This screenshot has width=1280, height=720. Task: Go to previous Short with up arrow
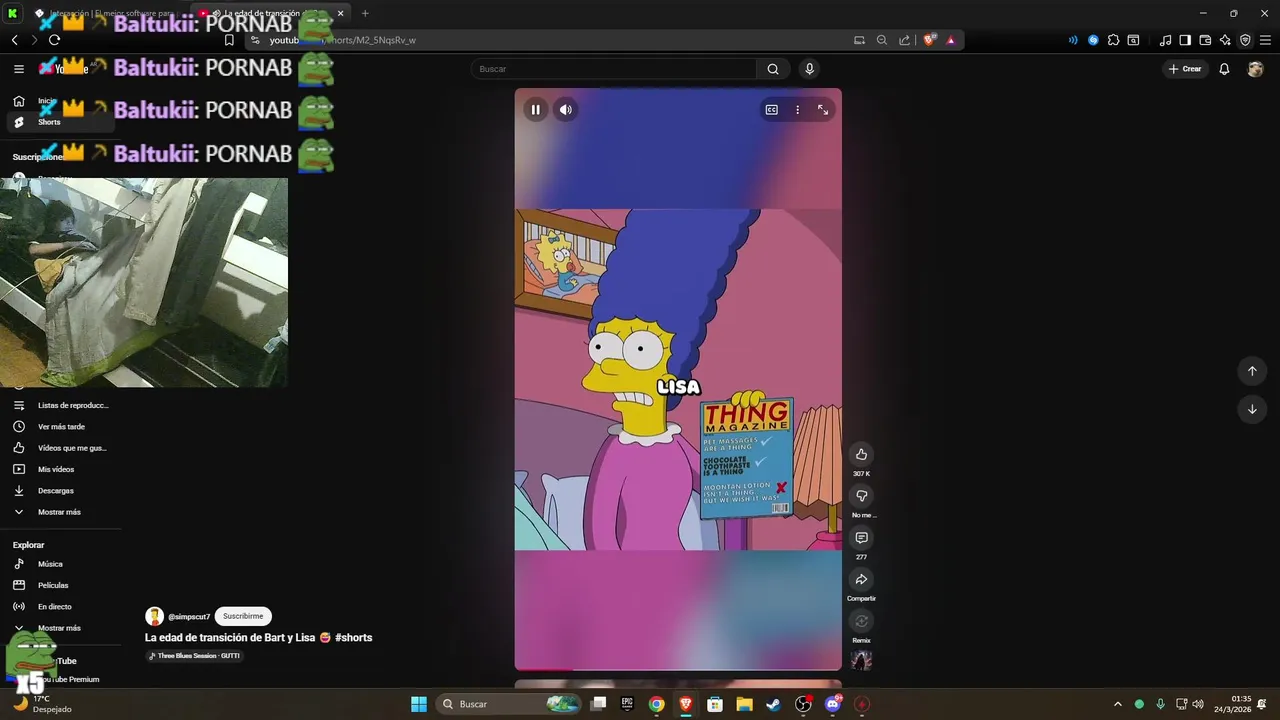1252,371
